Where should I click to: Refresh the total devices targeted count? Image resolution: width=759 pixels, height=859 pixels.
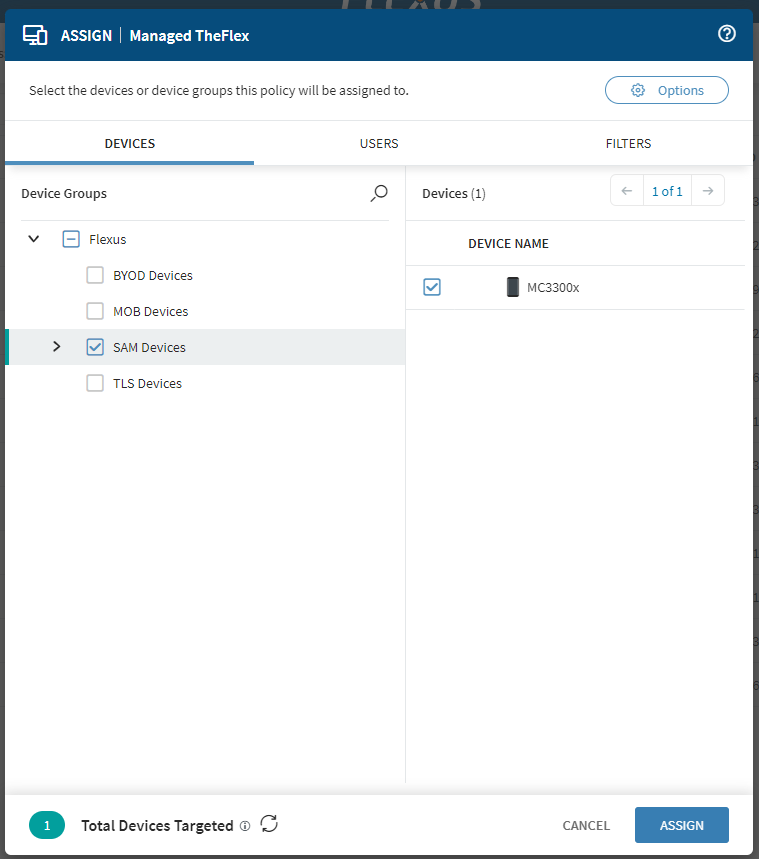pos(269,824)
